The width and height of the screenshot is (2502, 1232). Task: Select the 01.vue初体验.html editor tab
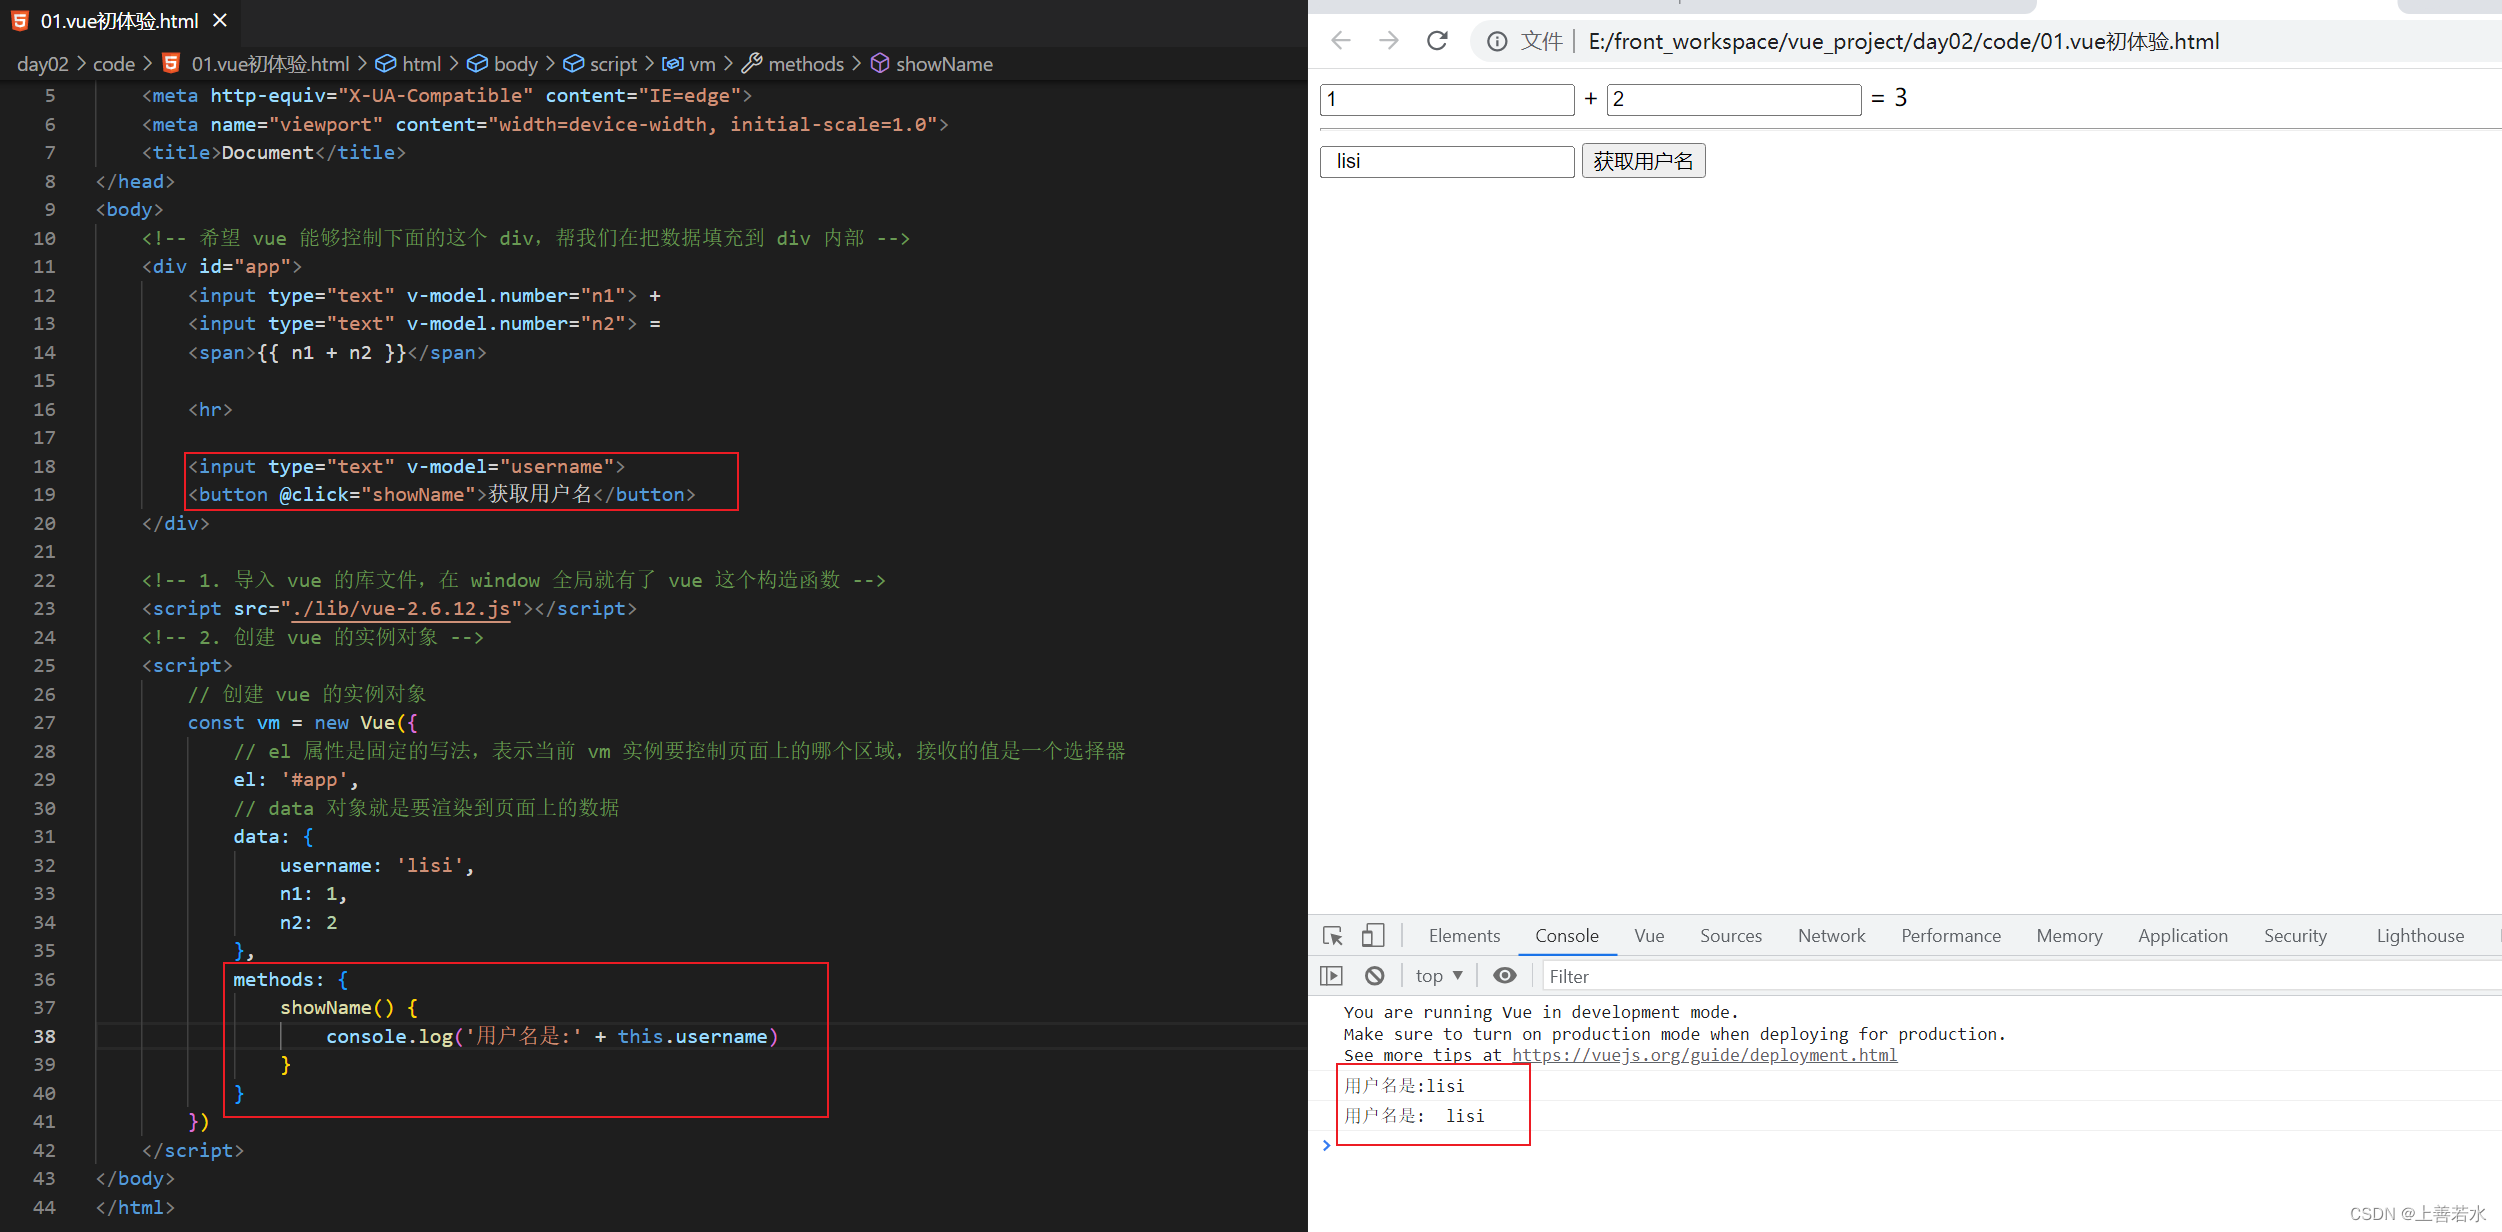[120, 20]
